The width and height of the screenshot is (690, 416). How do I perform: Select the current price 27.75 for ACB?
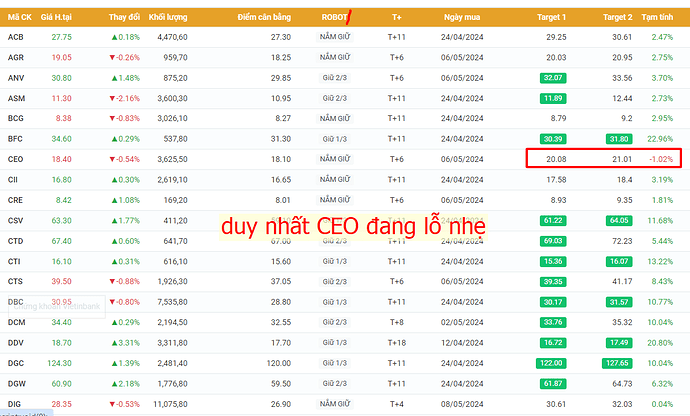(62, 37)
